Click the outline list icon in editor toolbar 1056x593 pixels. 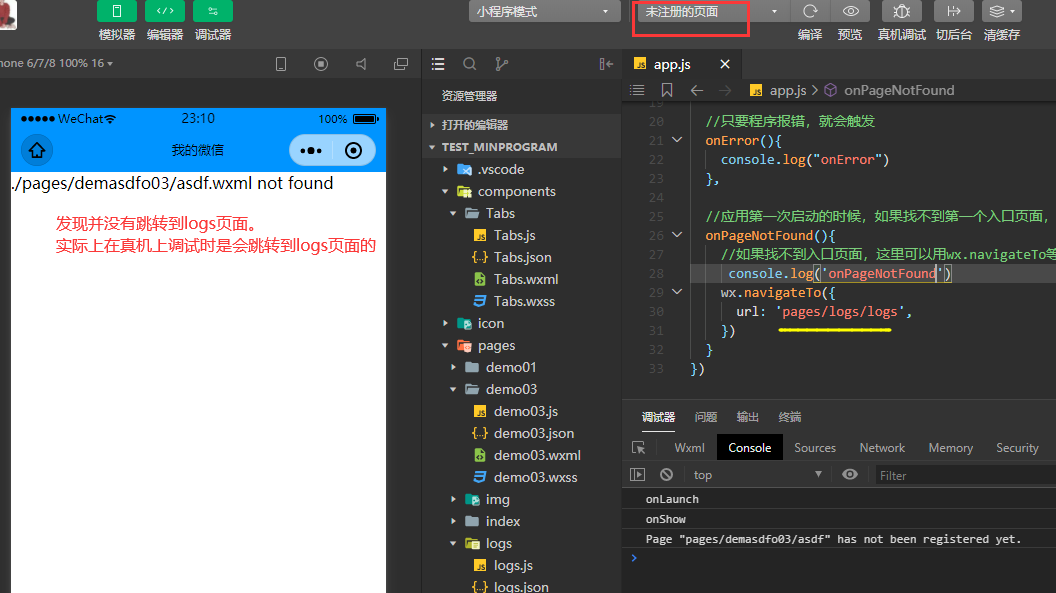[637, 90]
